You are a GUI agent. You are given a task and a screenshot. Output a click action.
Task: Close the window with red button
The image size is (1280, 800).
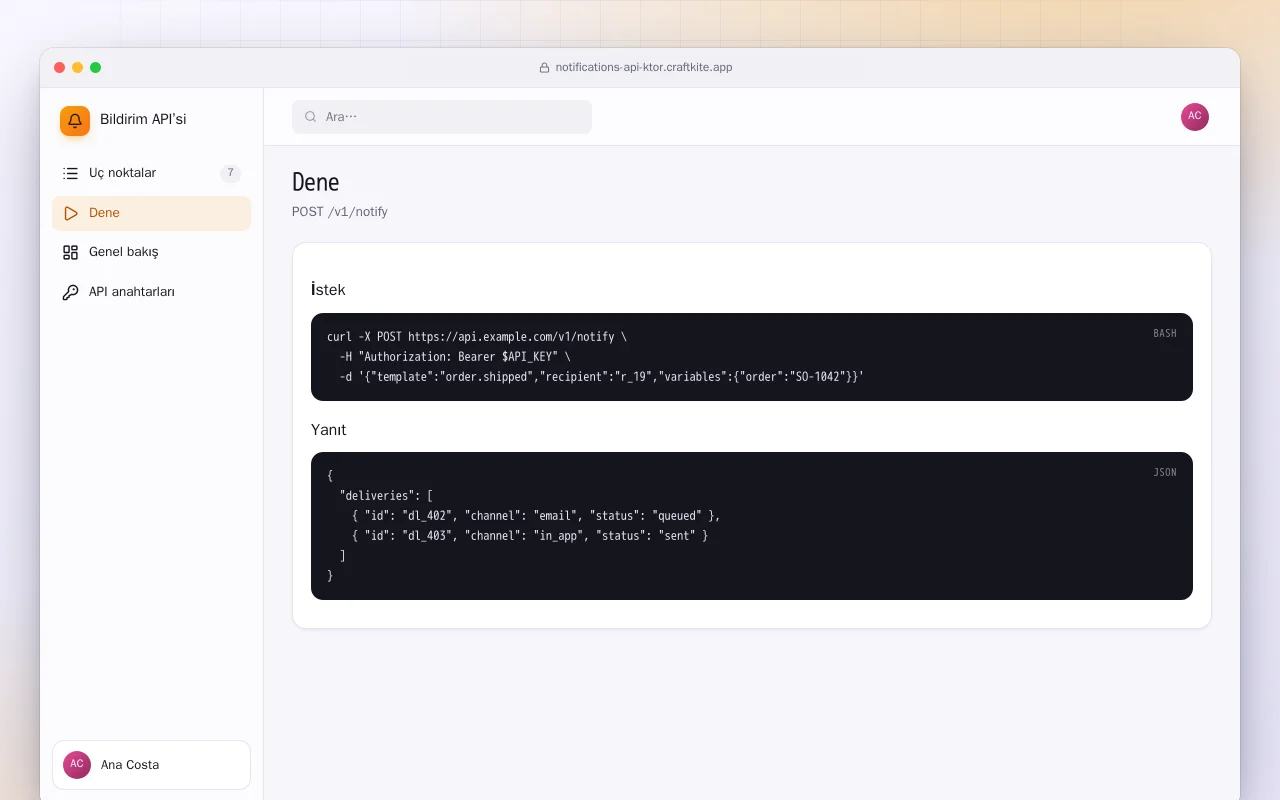click(x=60, y=68)
